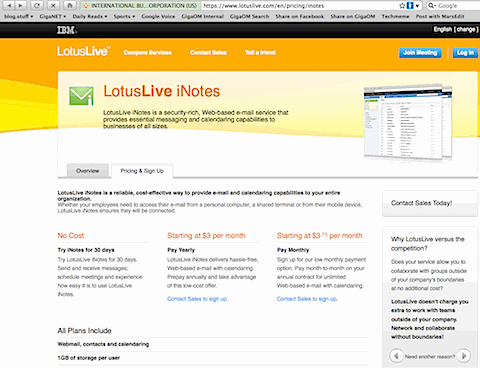This screenshot has width=480, height=368.
Task: Stop loading with the X toolbar button
Action: [53, 5]
